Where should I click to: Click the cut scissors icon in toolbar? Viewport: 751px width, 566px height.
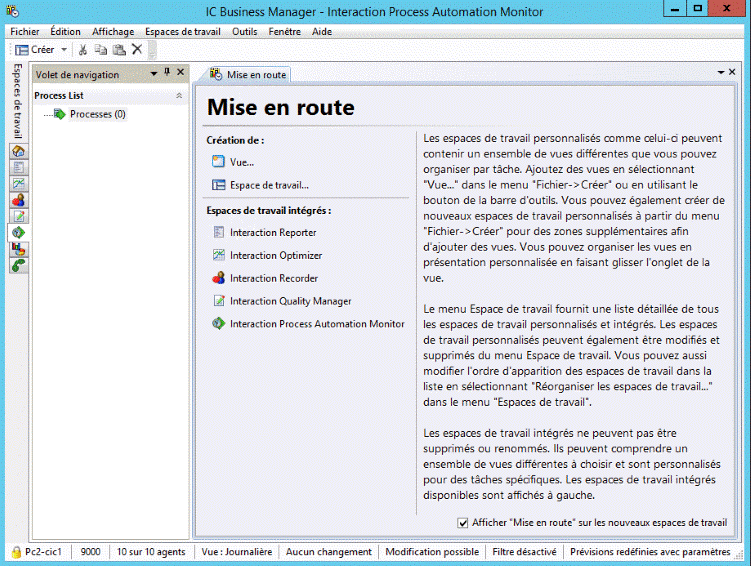coord(84,49)
